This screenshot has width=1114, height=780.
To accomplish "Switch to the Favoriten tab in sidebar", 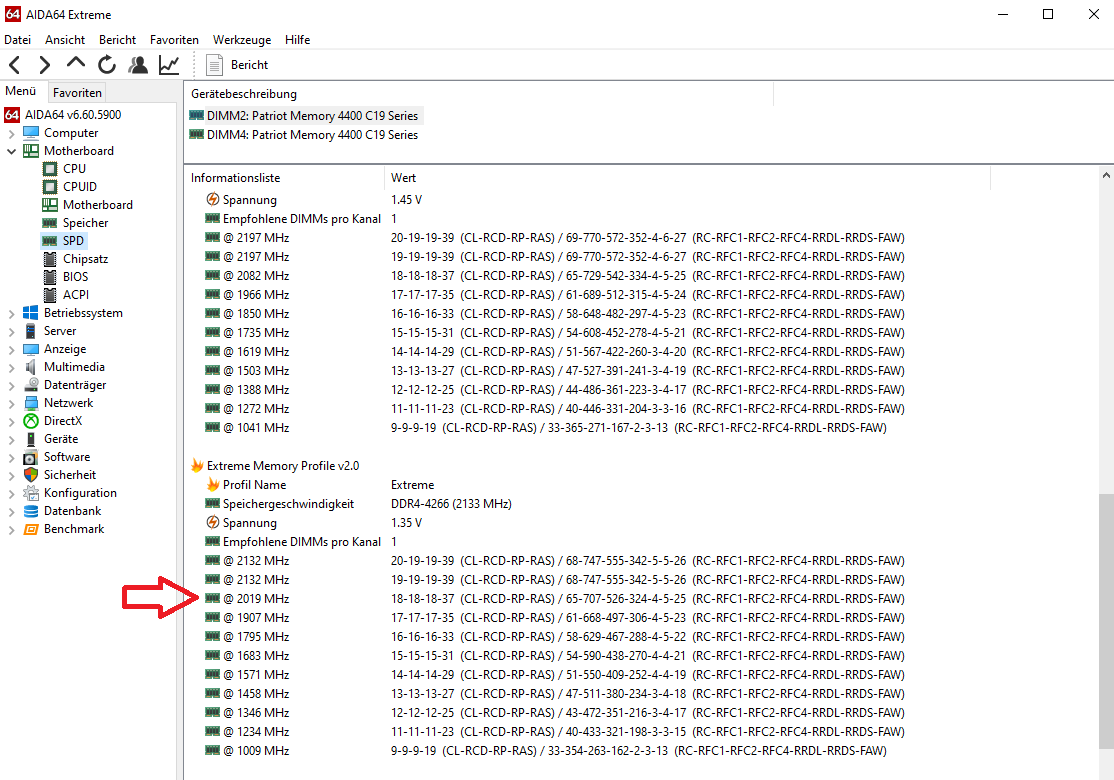I will click(77, 92).
